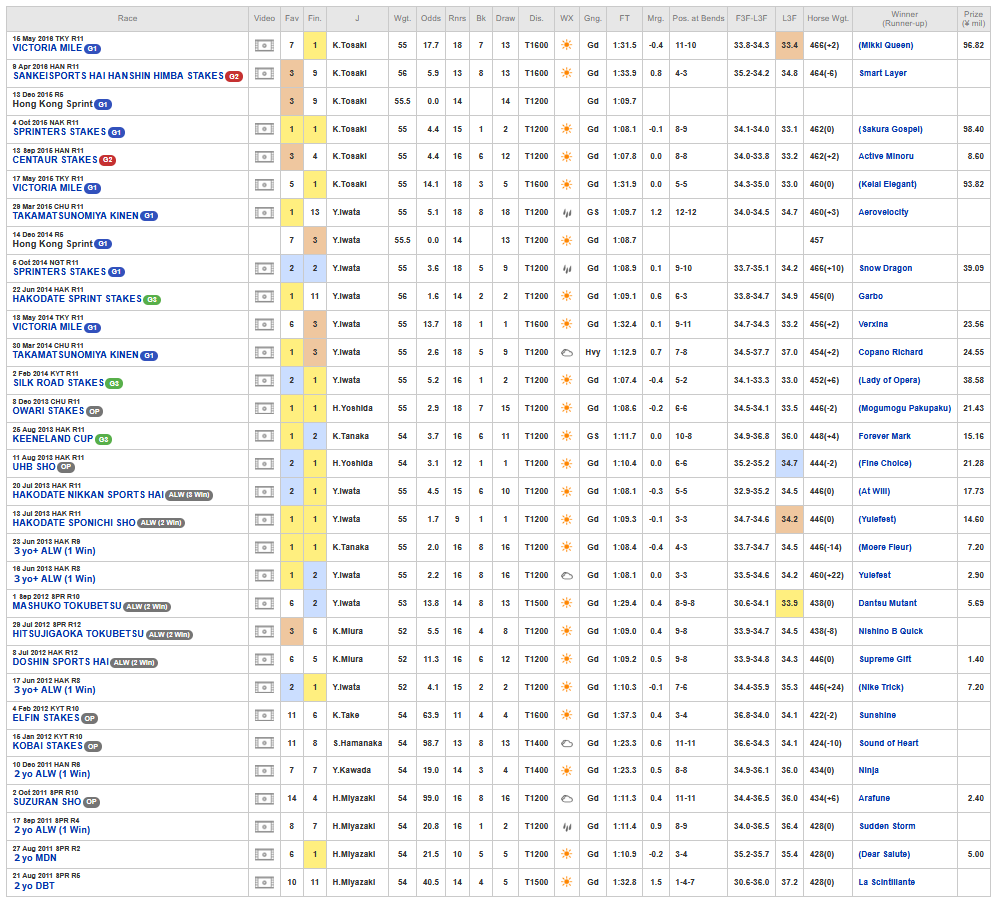Open video for 17 May 2015 Victoria Mile
This screenshot has height=904, width=993.
[x=264, y=185]
